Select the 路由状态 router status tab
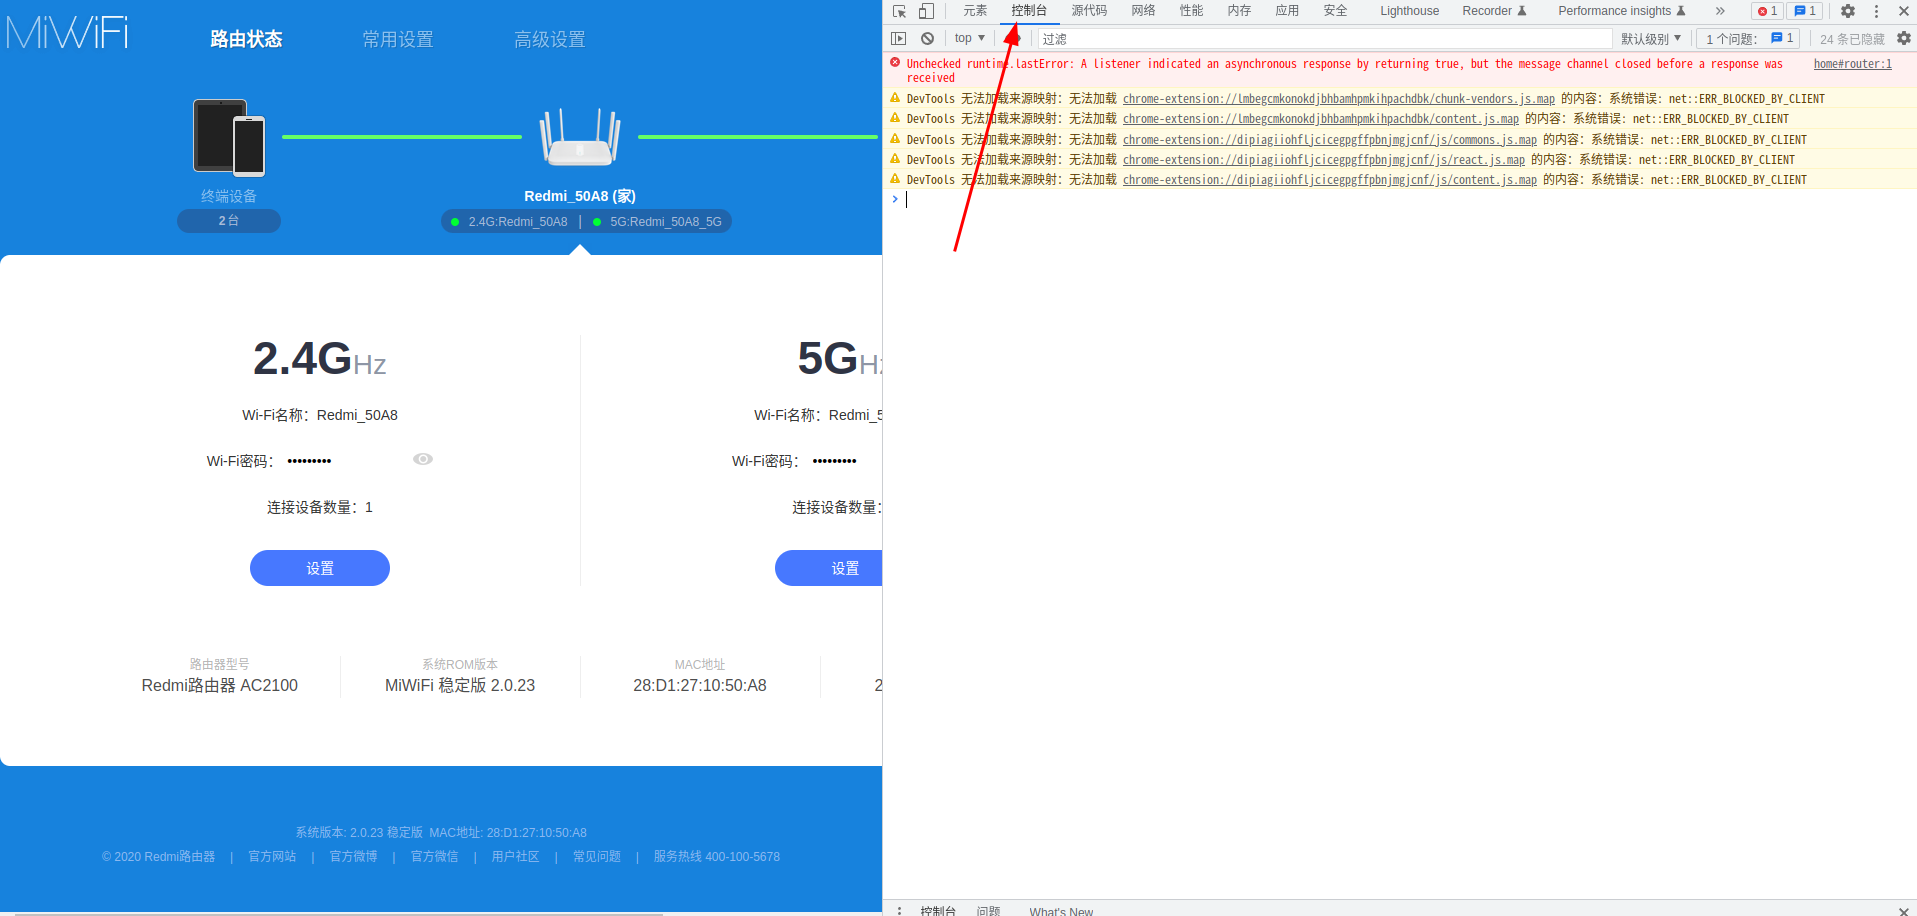This screenshot has width=1917, height=916. point(246,39)
